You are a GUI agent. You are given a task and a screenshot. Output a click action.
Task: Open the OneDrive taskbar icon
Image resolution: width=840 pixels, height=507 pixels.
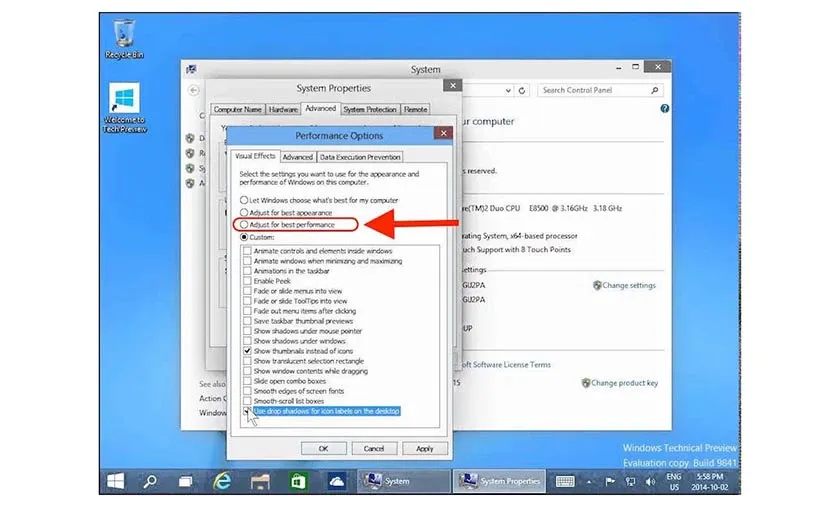pos(335,481)
